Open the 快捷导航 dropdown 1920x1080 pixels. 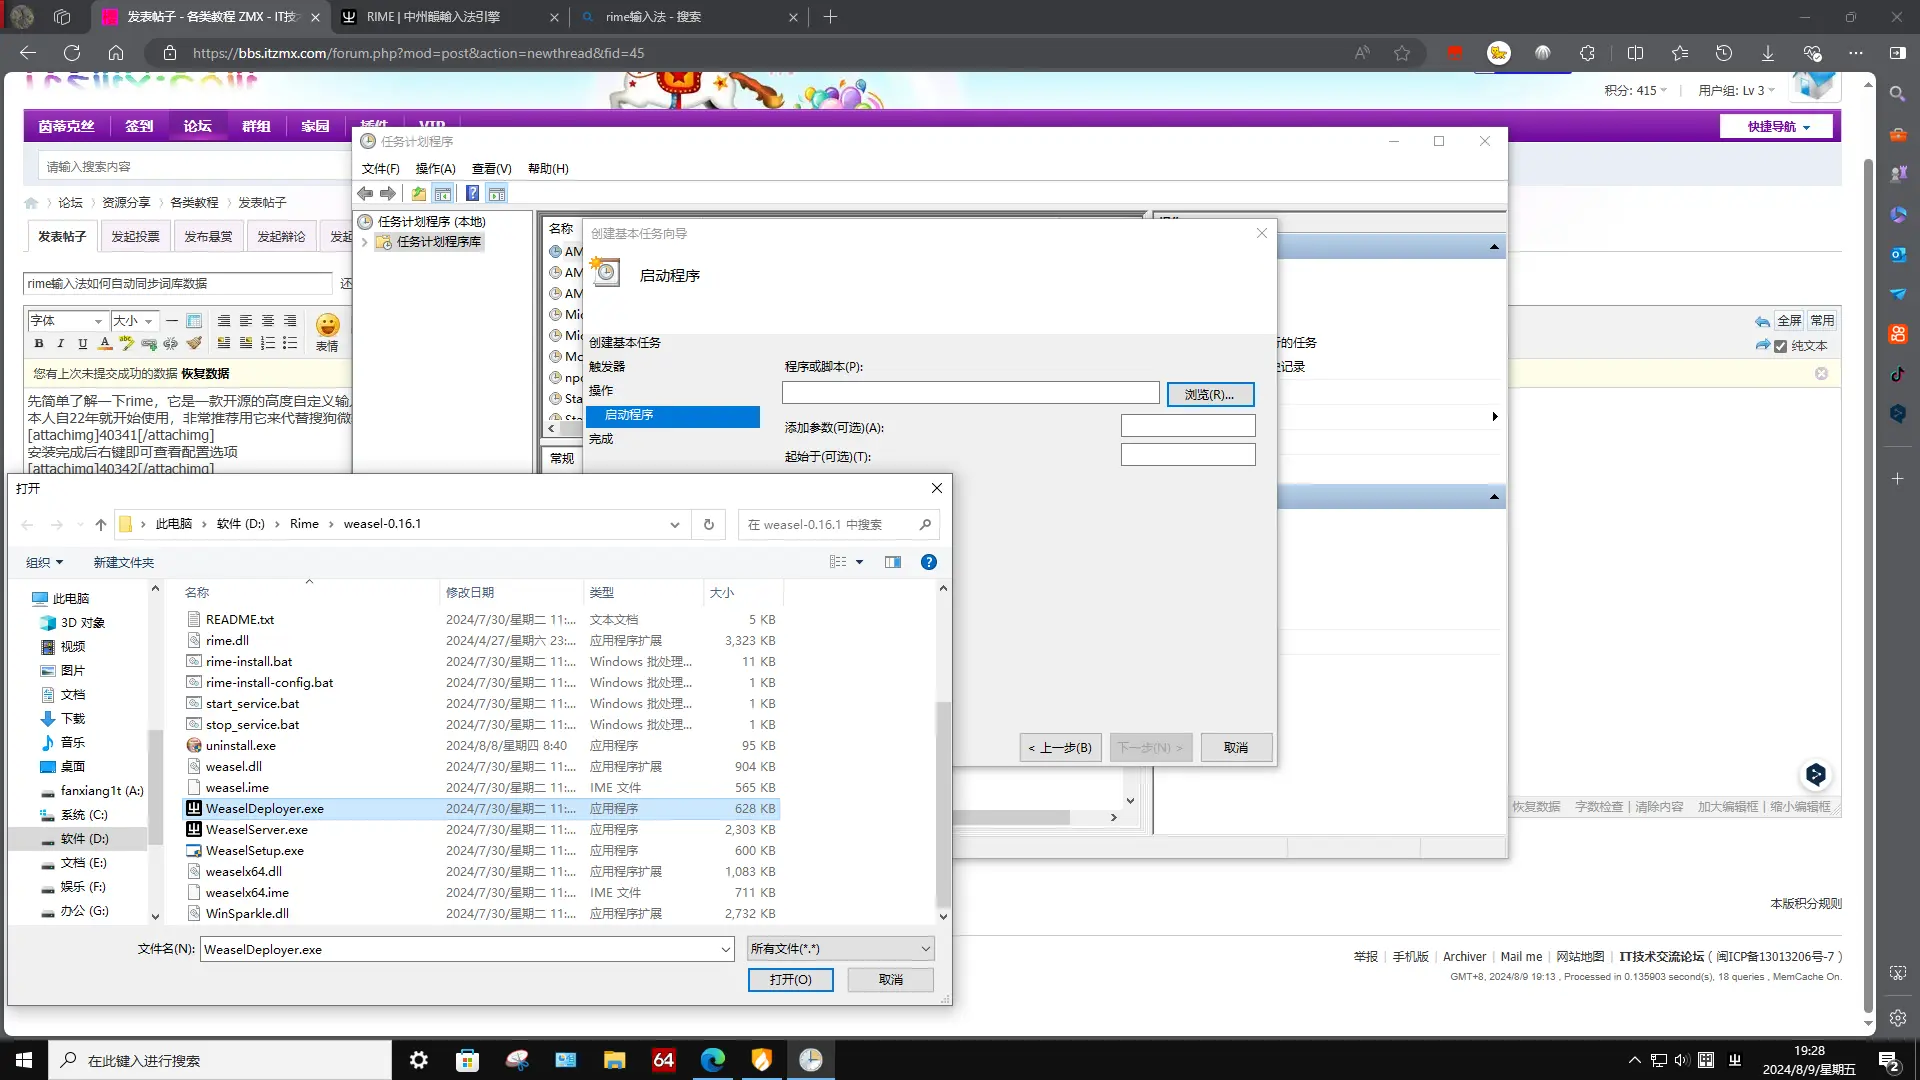coord(1778,127)
